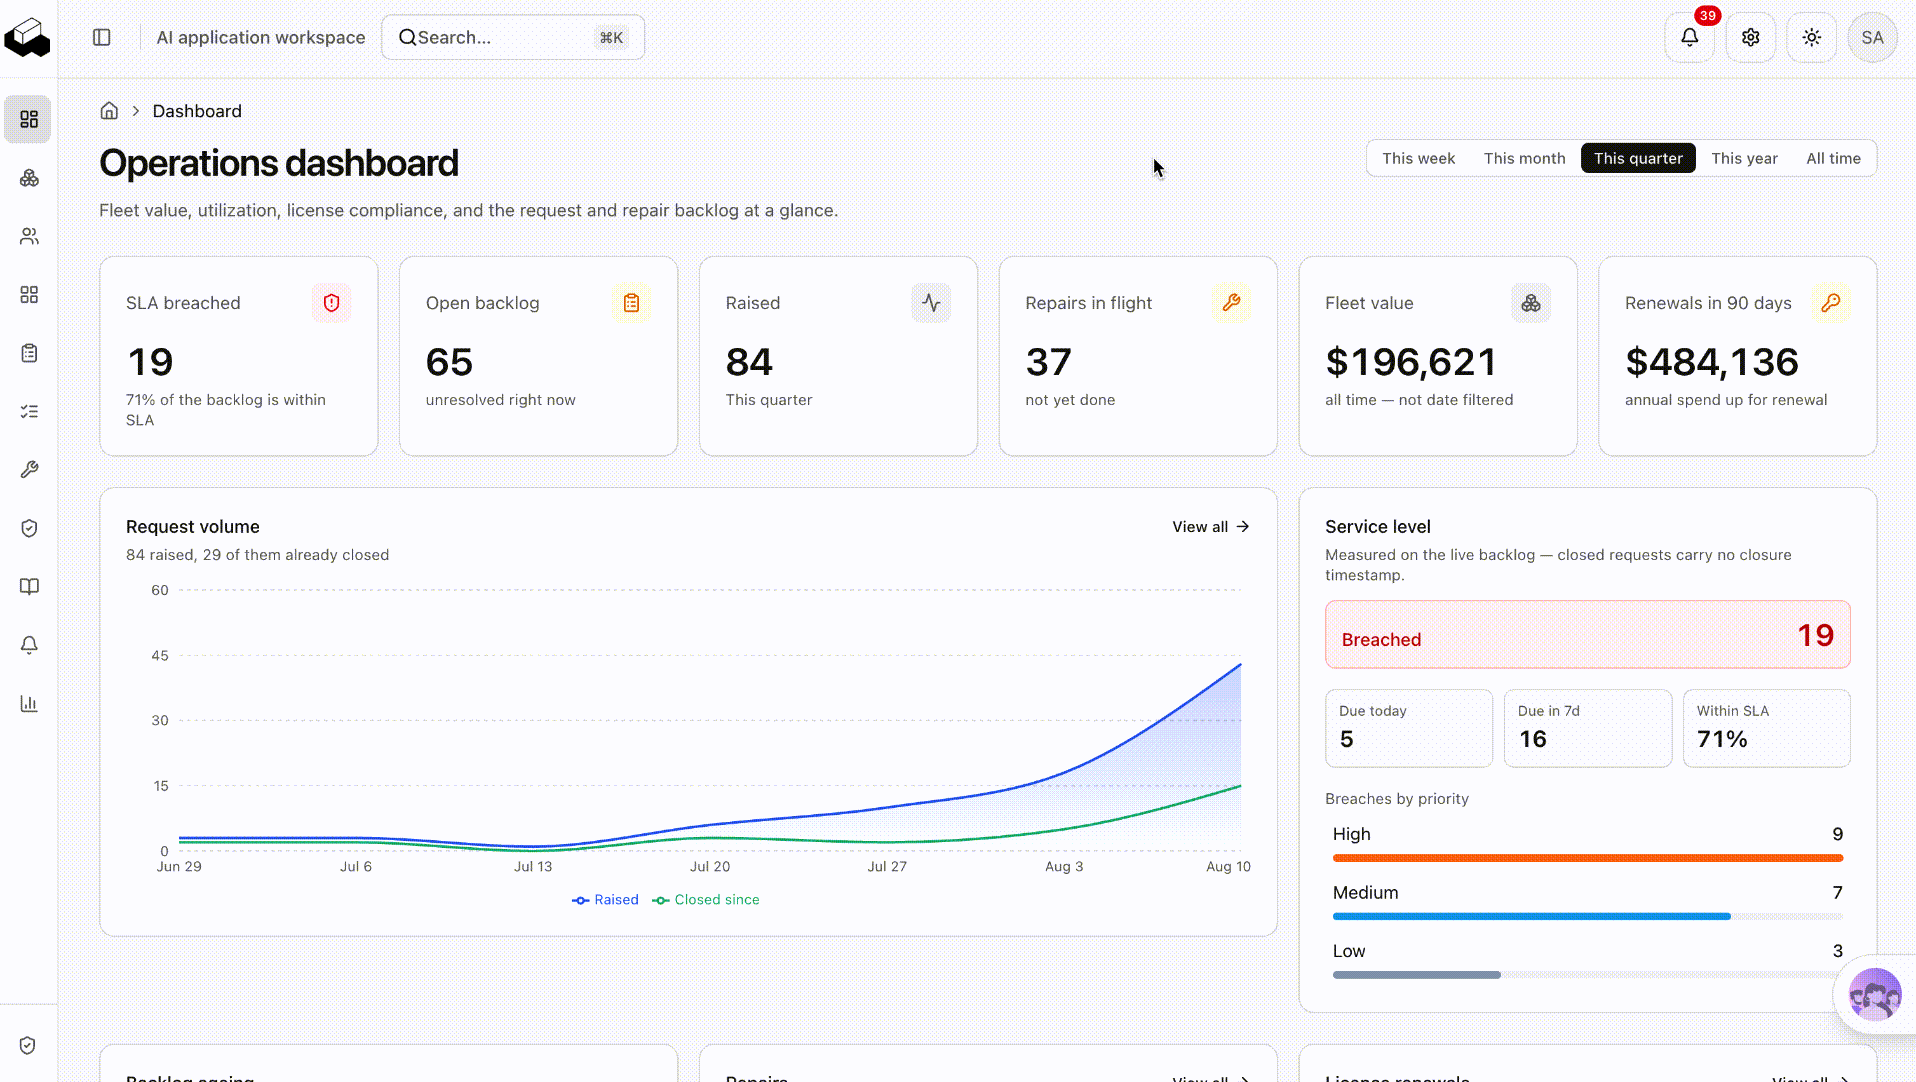Click the Raised 84 value
This screenshot has height=1082, width=1916.
tap(749, 362)
